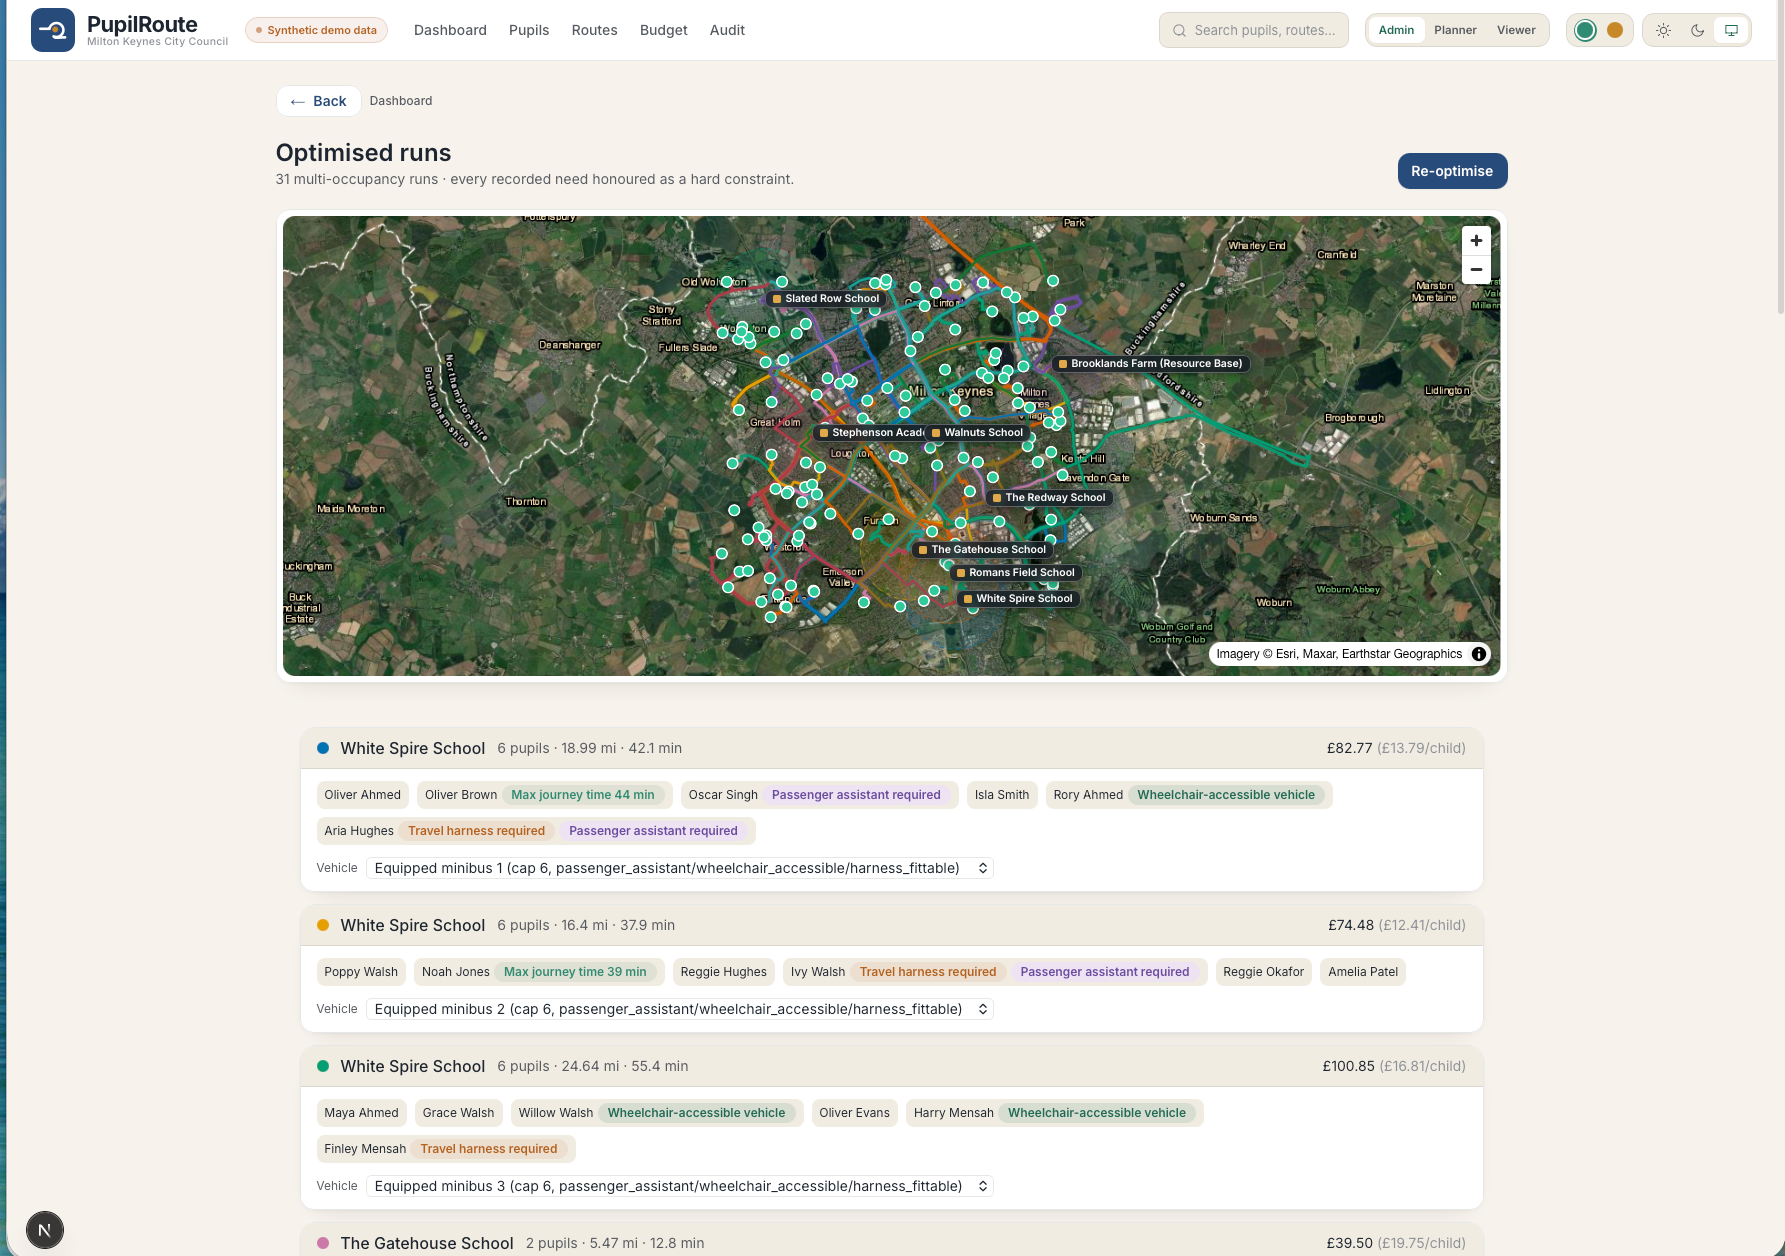The width and height of the screenshot is (1785, 1256).
Task: Click blue dot of first White Spire run
Action: (323, 748)
